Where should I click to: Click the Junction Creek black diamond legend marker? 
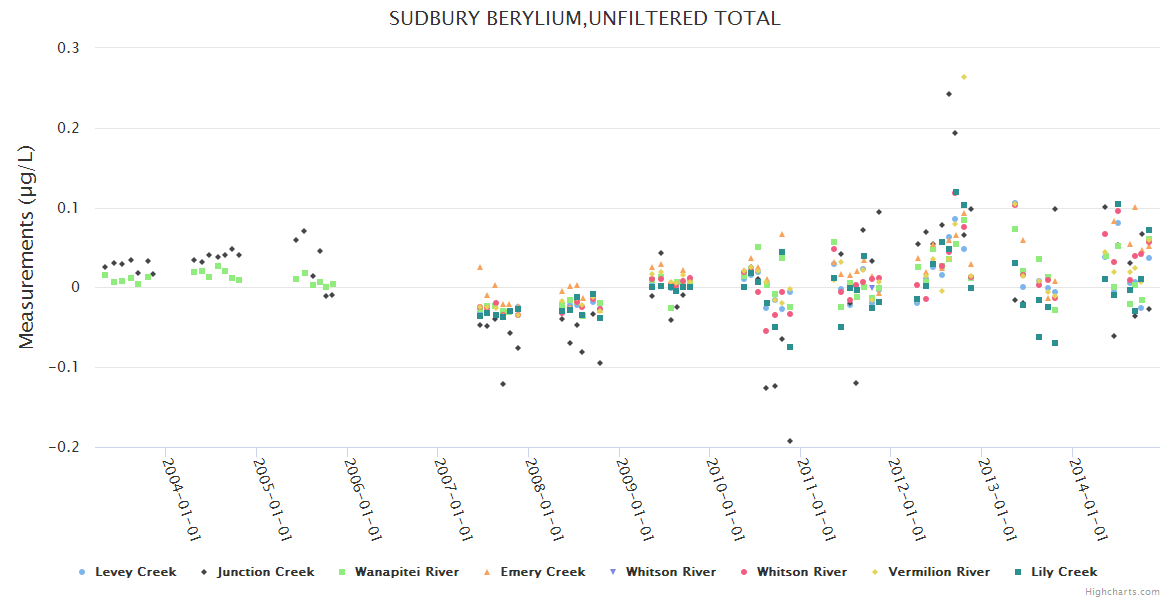(x=204, y=572)
